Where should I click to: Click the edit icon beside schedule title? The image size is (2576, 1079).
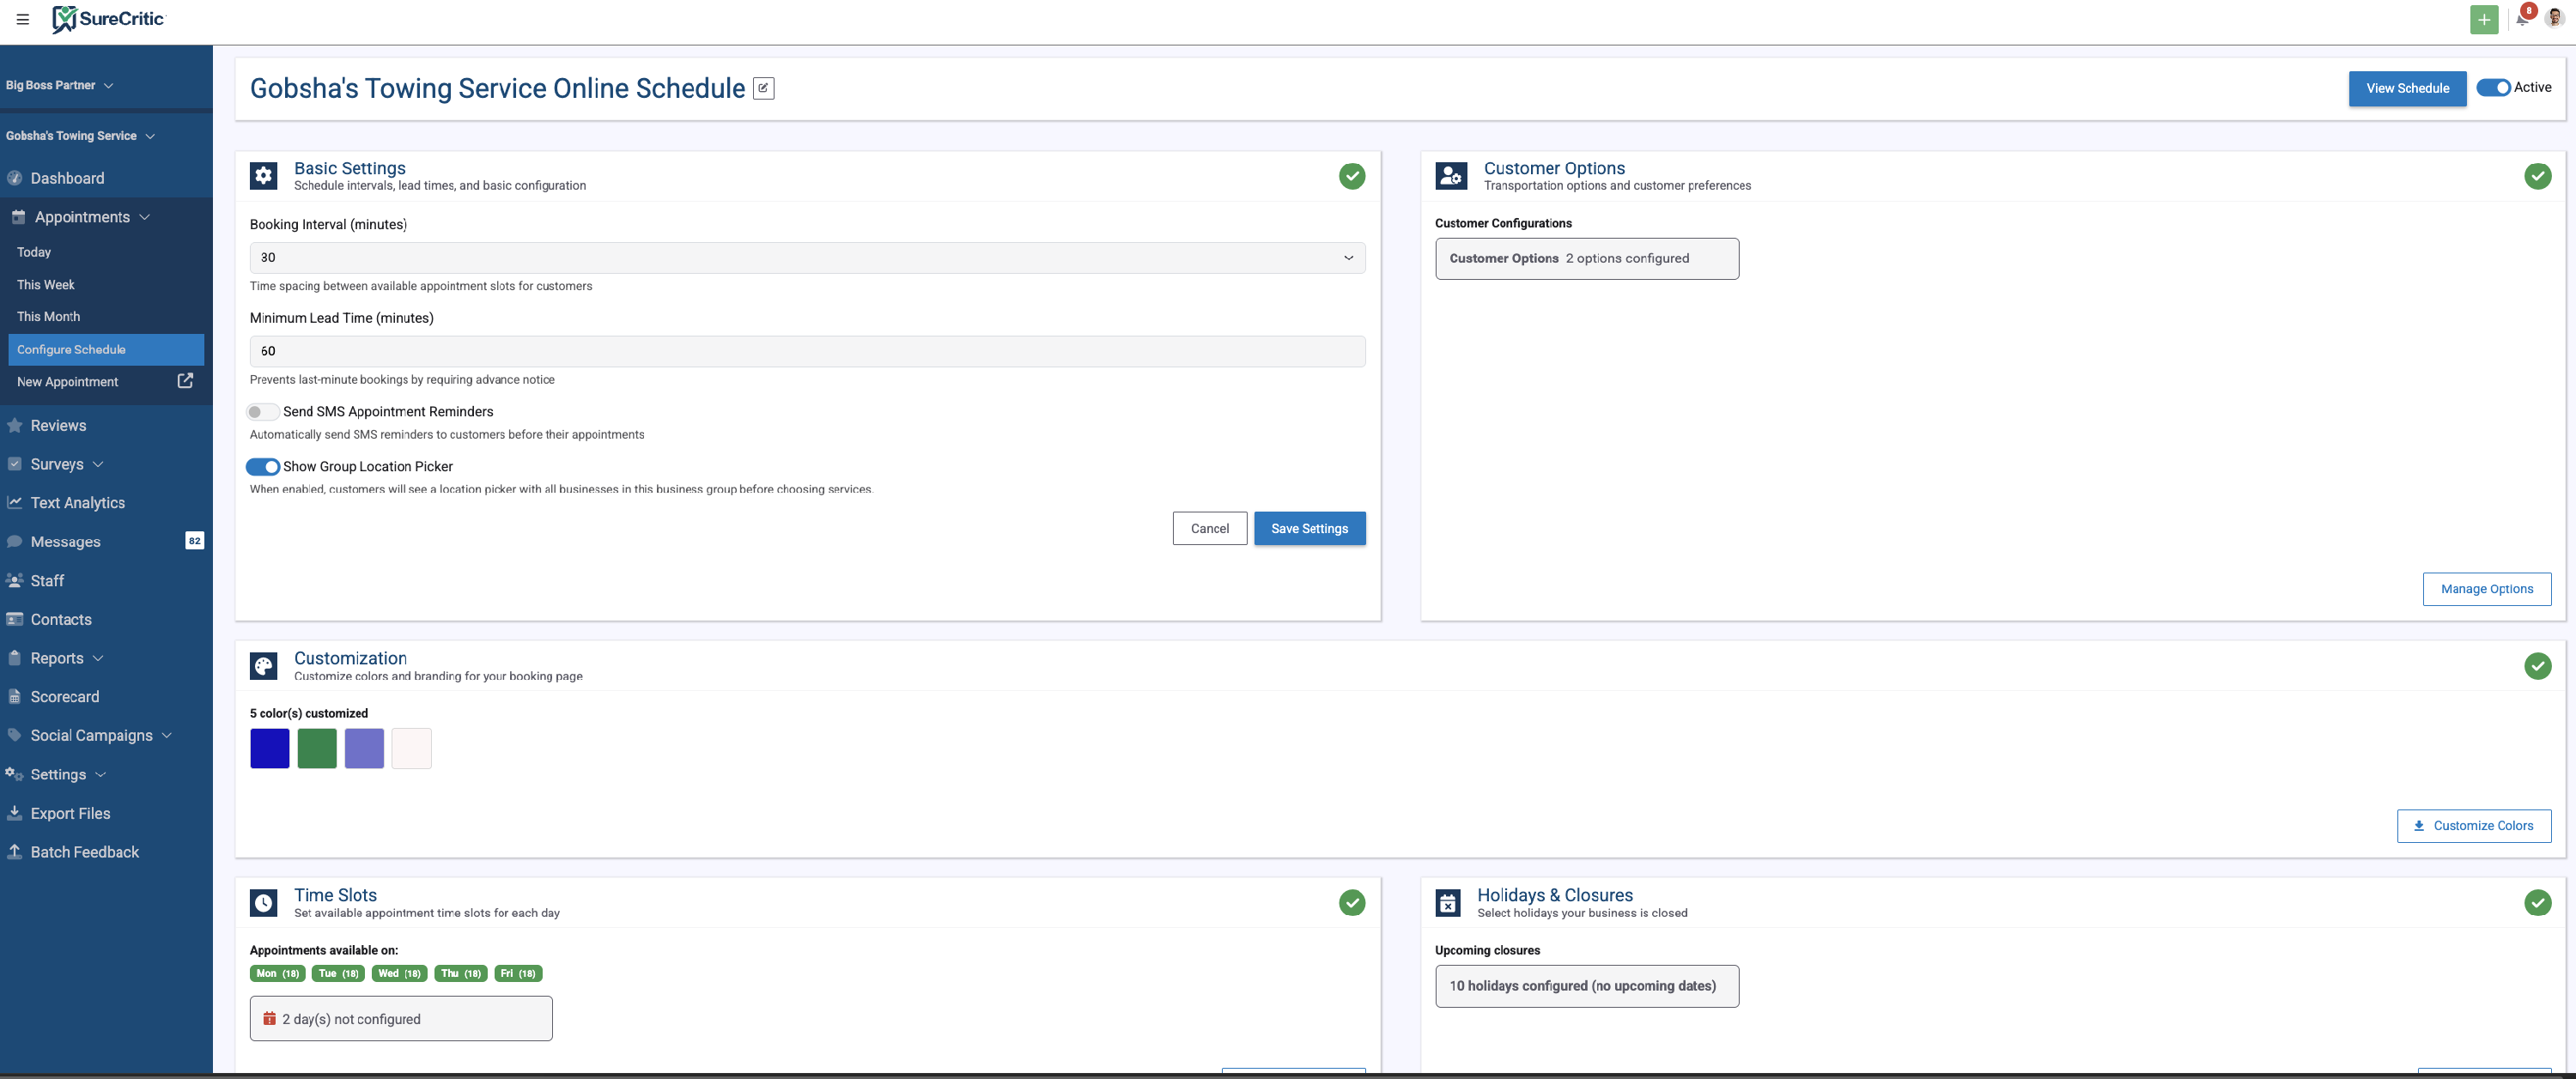pyautogui.click(x=763, y=88)
